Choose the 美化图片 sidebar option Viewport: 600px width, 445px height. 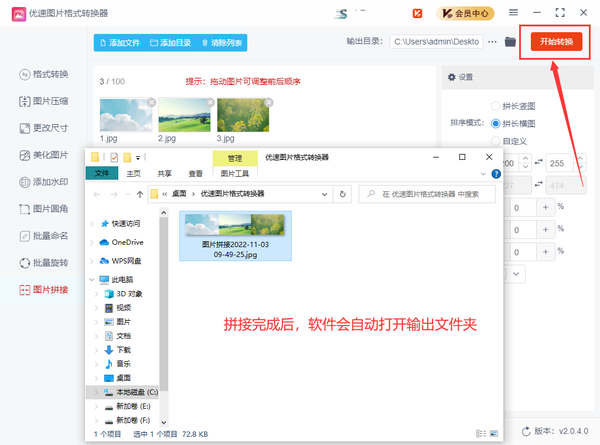pos(43,156)
